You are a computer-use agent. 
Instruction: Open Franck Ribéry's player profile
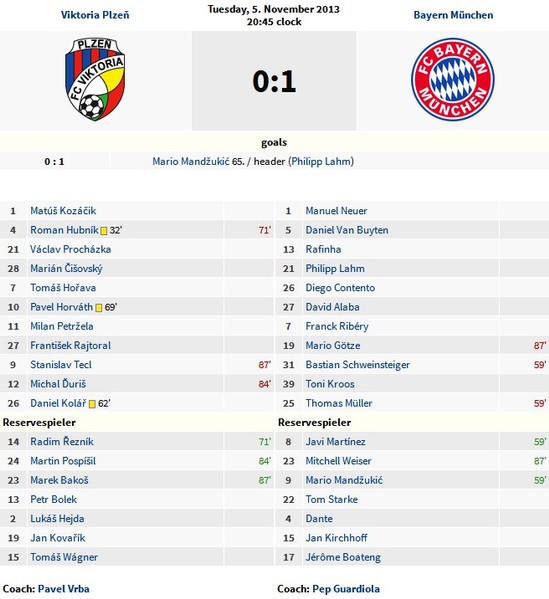point(337,326)
